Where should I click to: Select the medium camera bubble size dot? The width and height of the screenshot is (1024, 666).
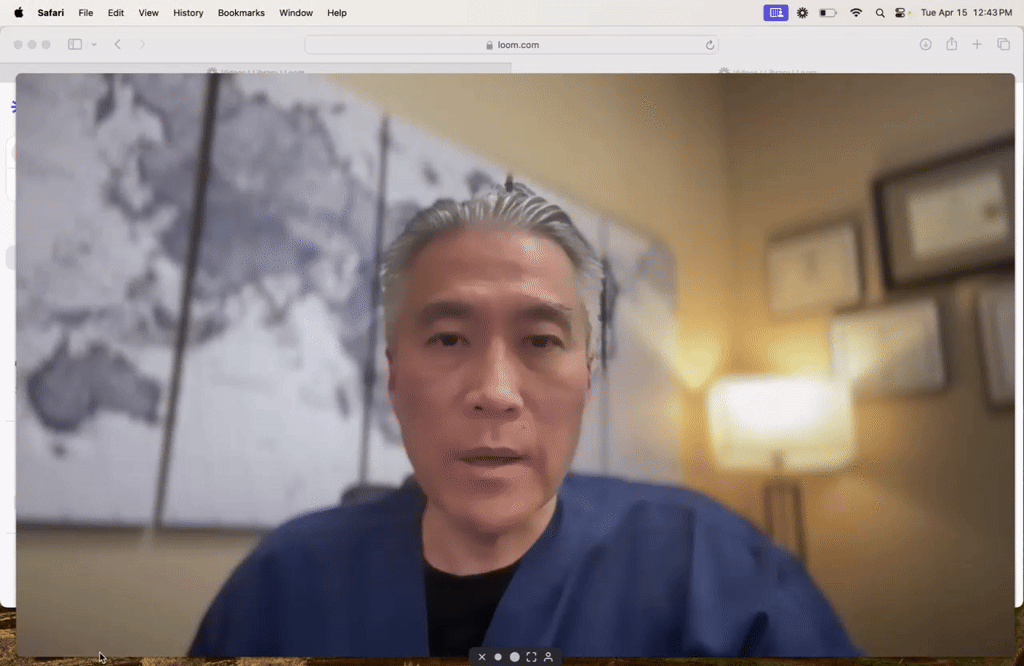(515, 657)
